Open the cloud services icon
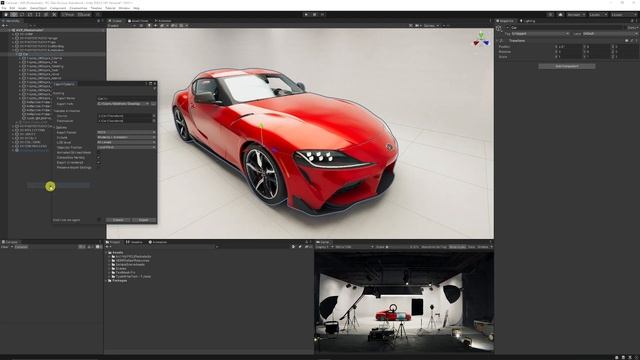This screenshot has width=640, height=360. click(560, 14)
